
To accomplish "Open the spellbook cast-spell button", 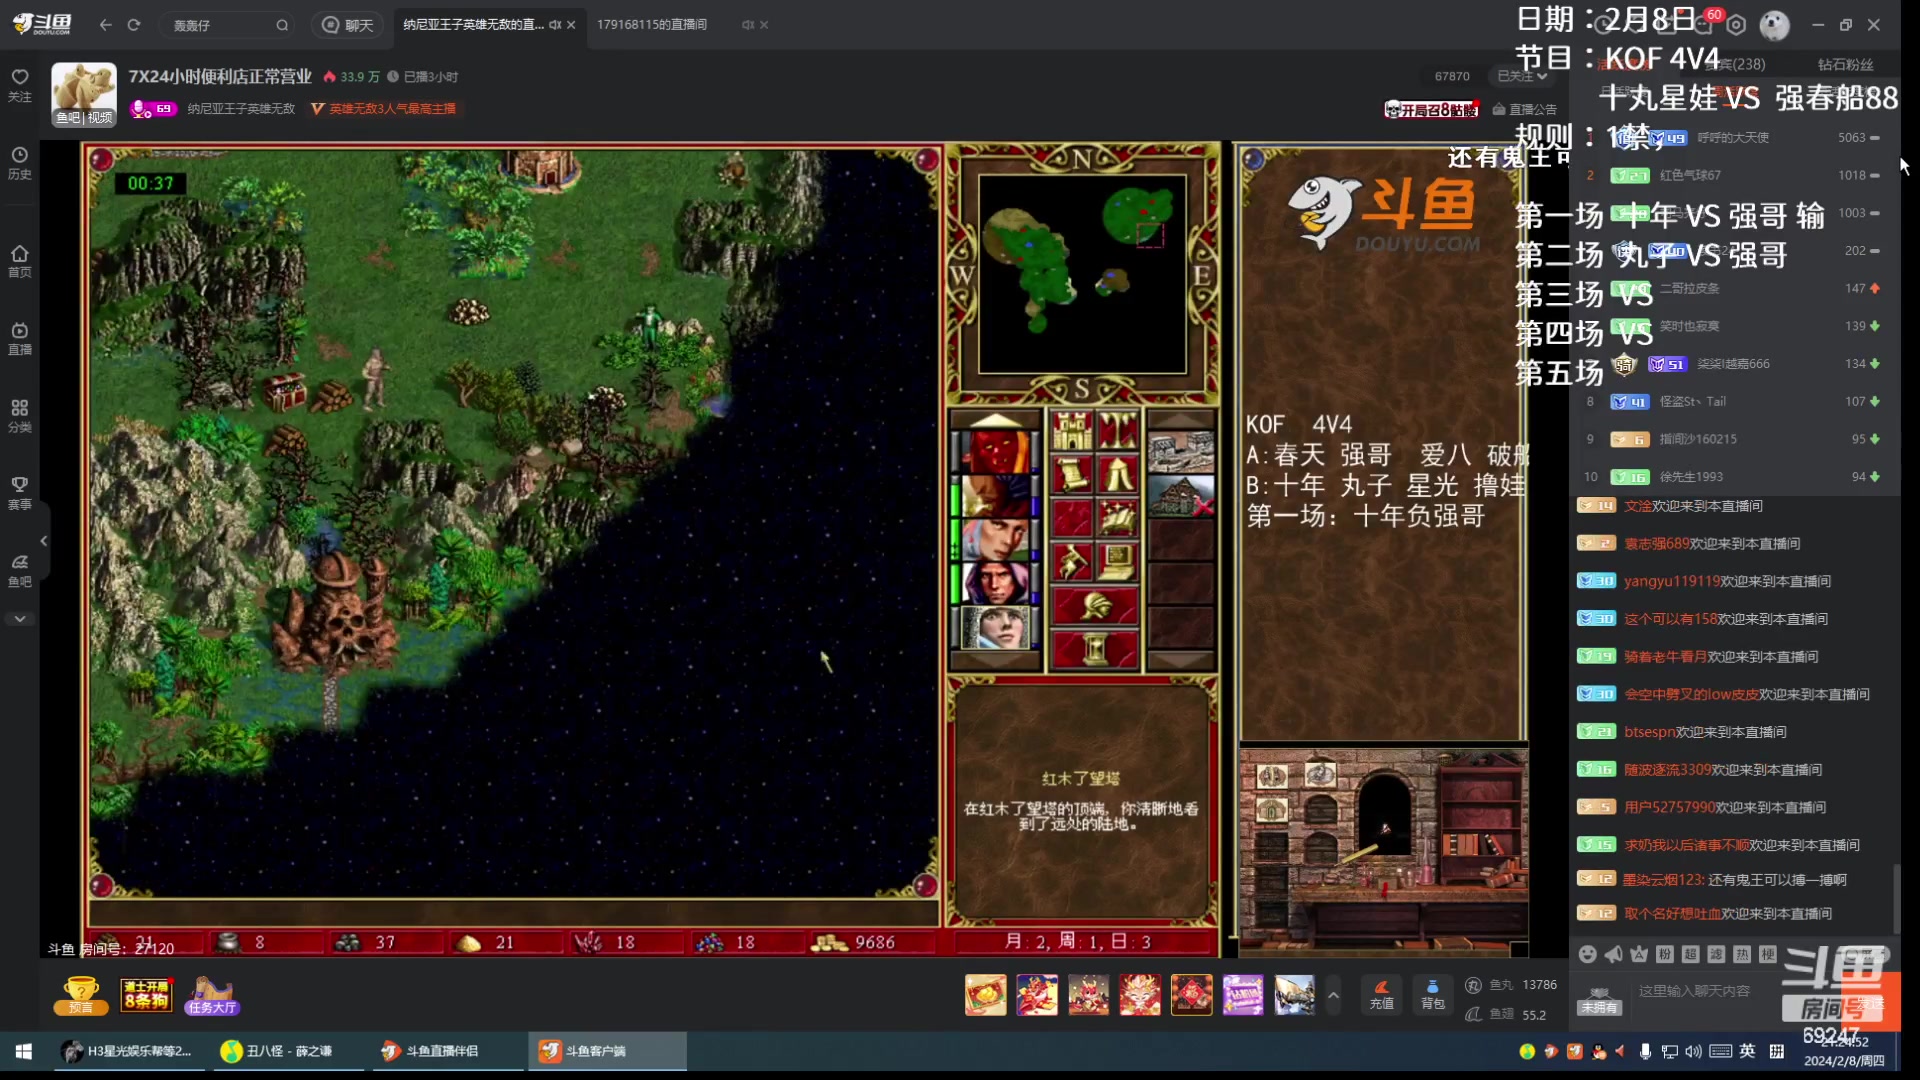I will pyautogui.click(x=1118, y=518).
